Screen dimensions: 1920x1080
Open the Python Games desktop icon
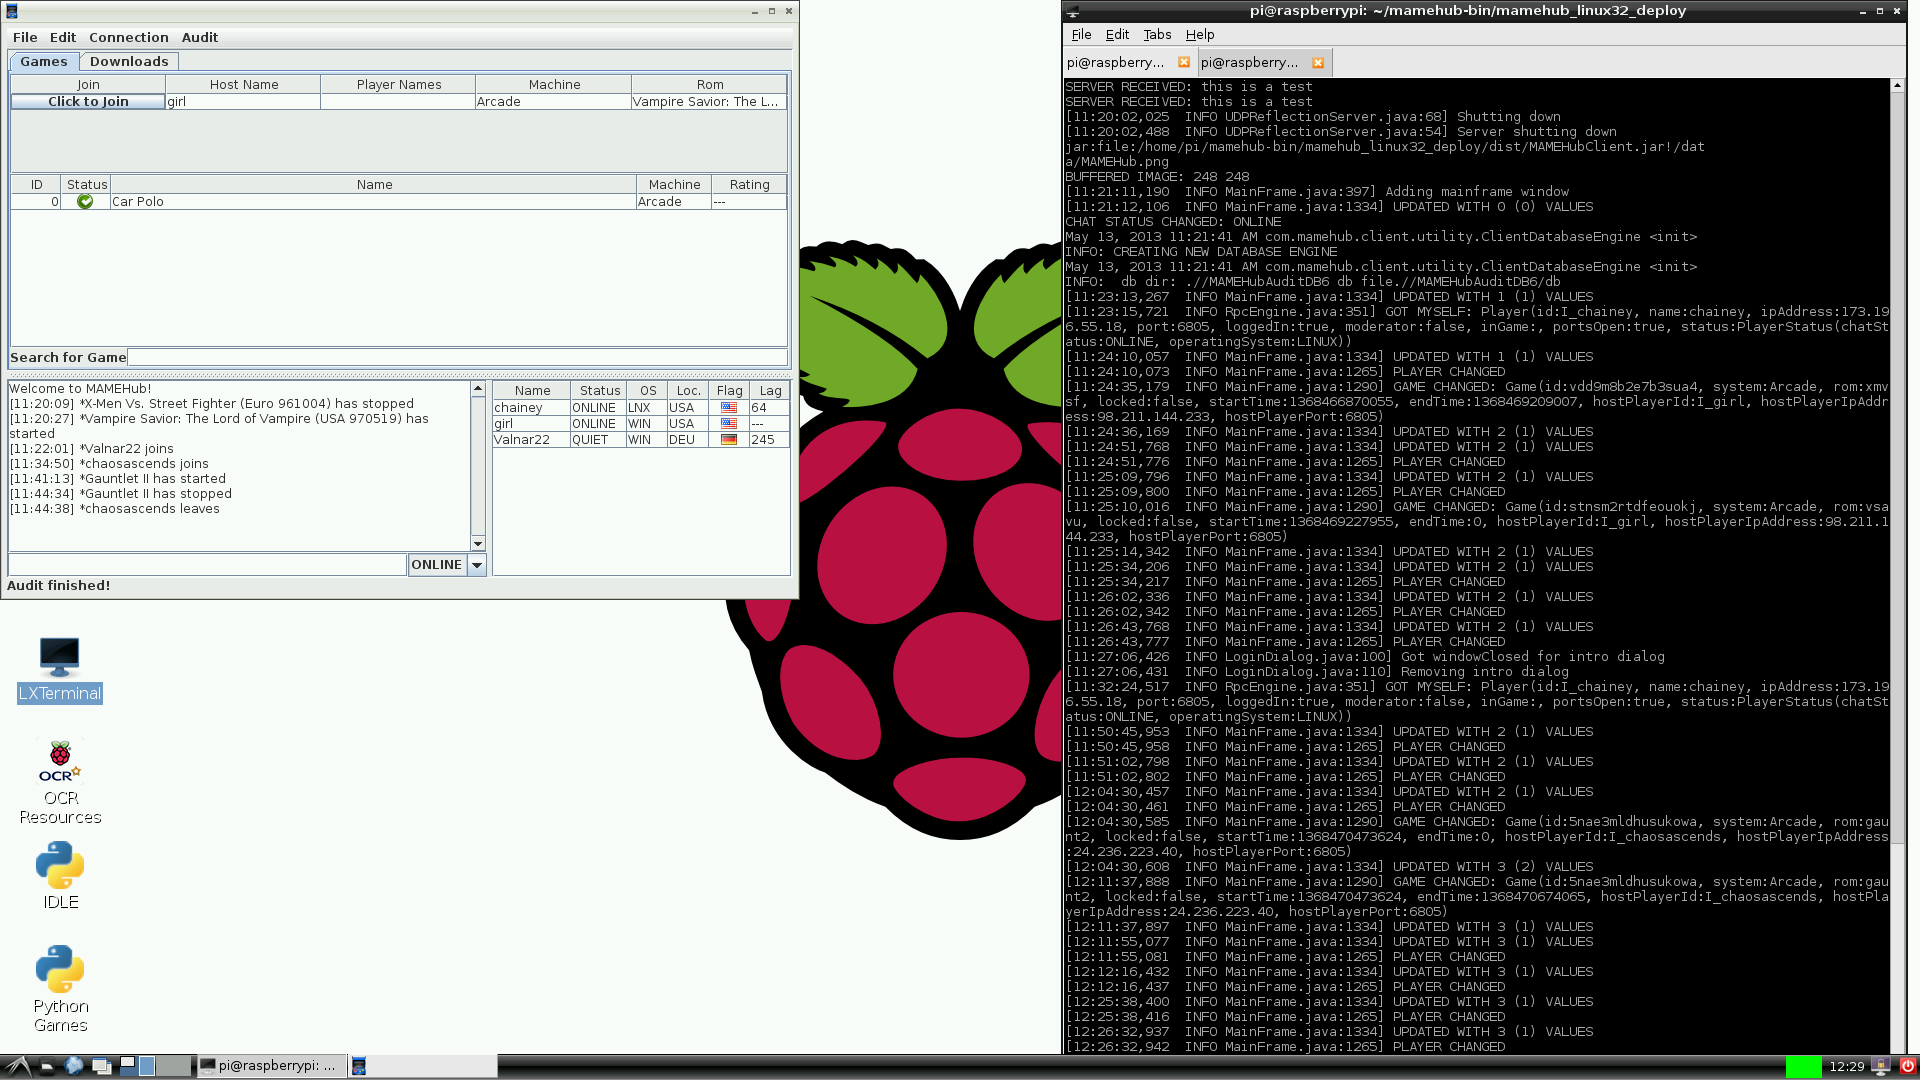pos(60,988)
